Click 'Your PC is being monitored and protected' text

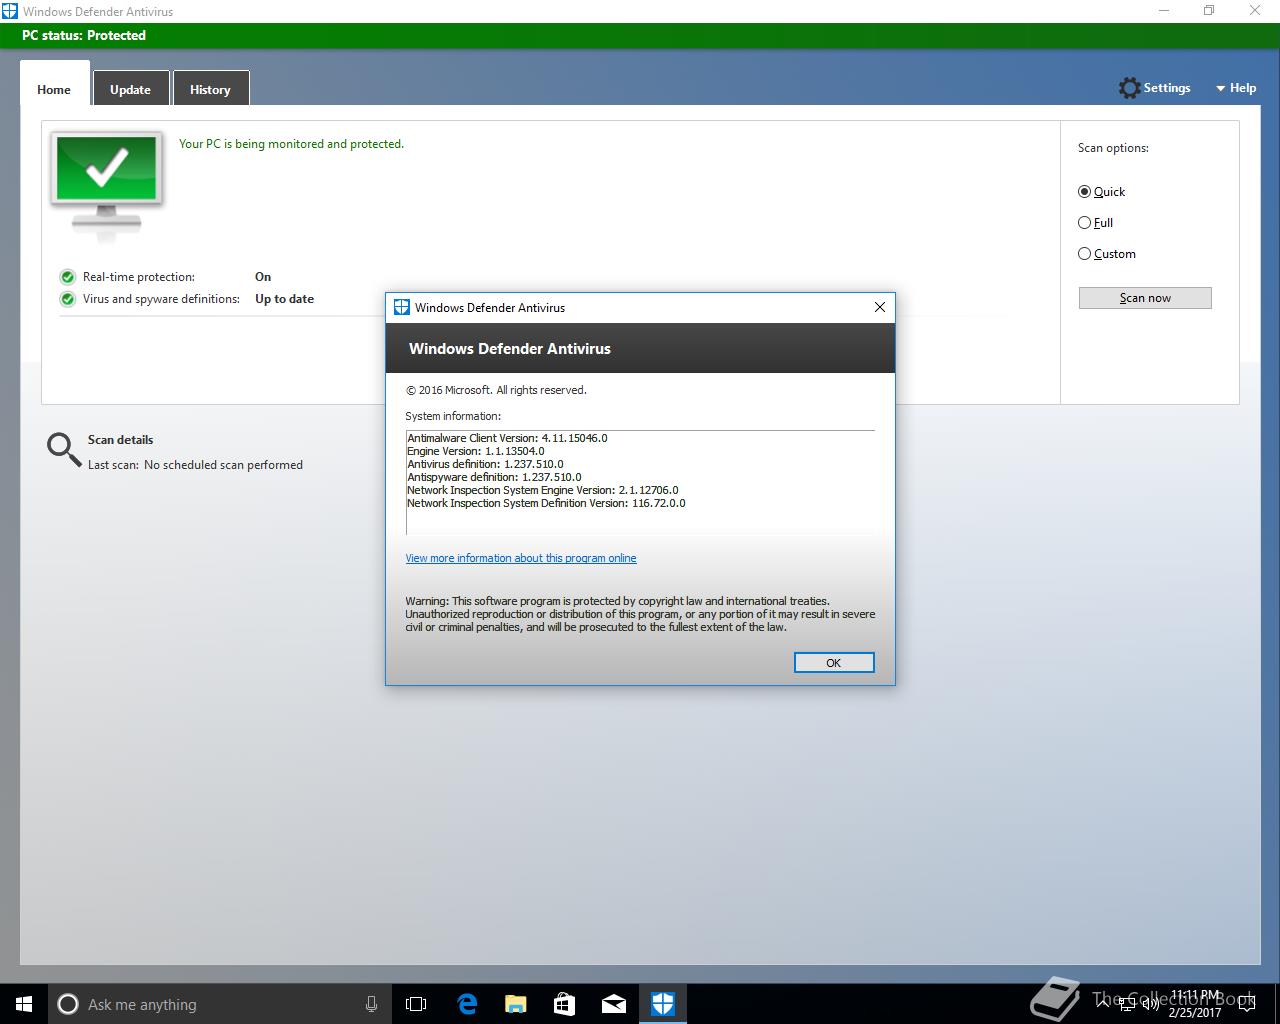tap(291, 144)
